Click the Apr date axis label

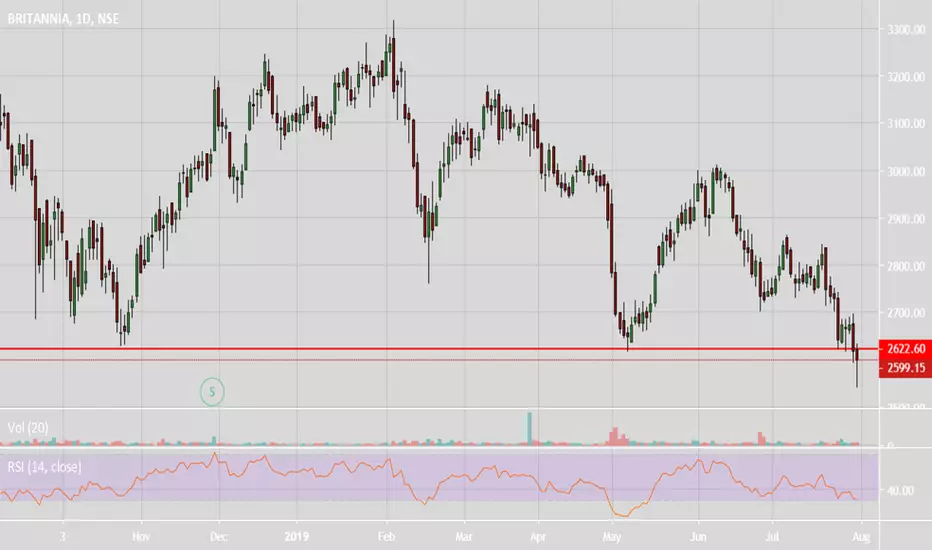pyautogui.click(x=538, y=537)
